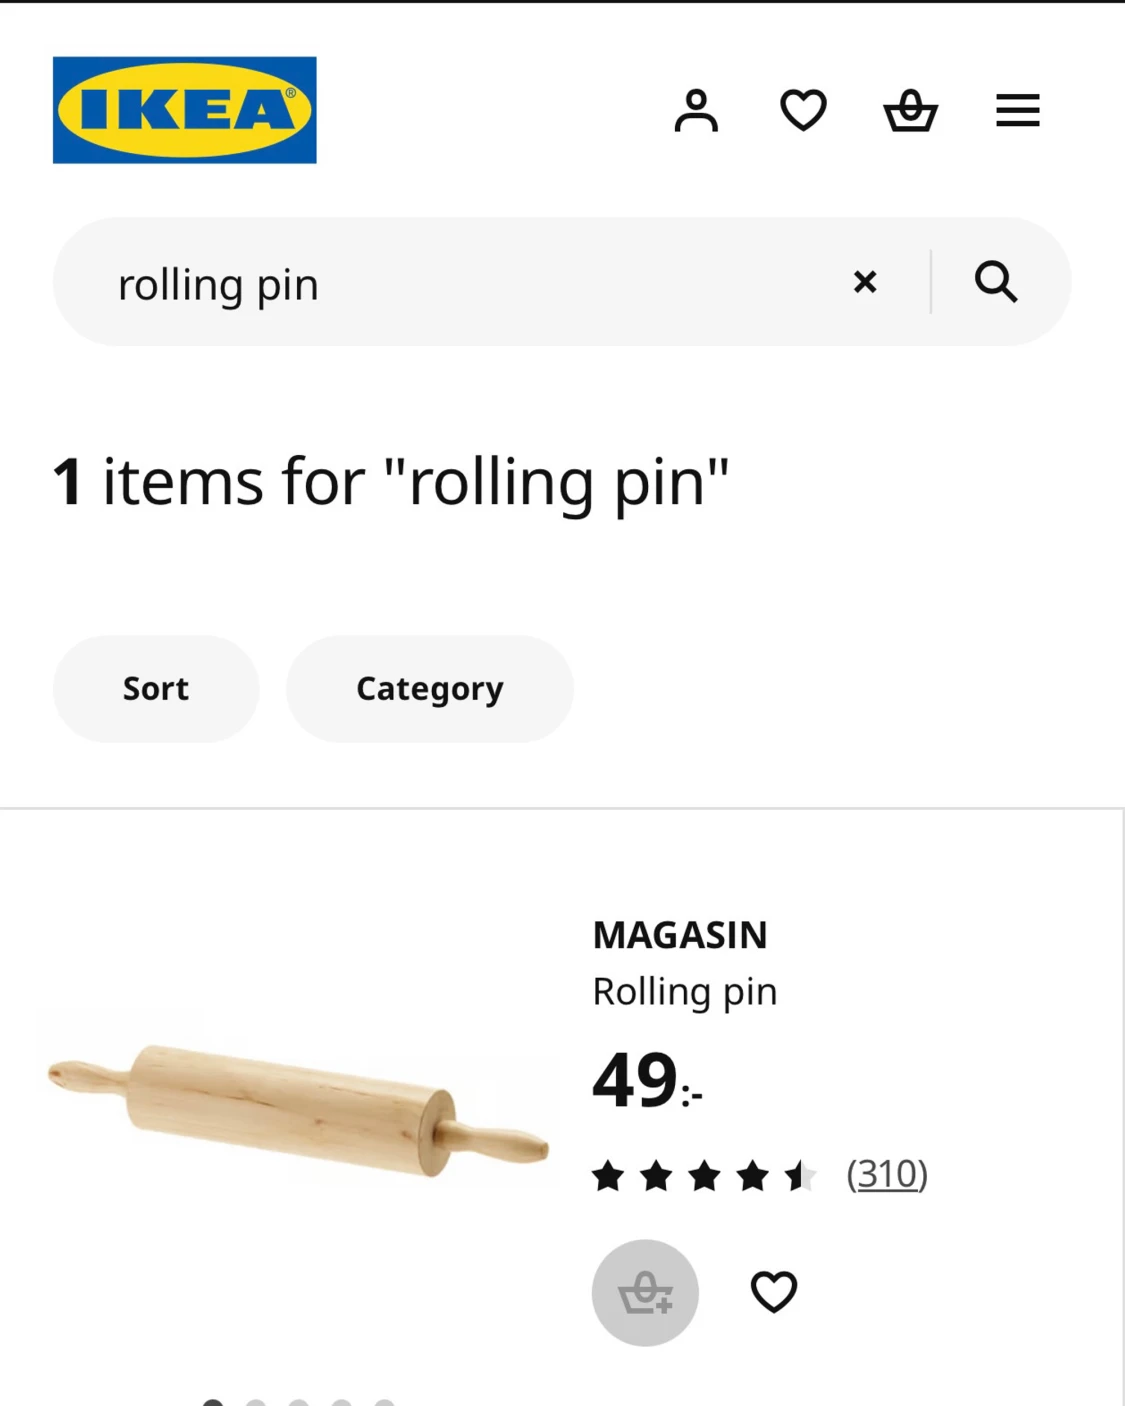
Task: Expand the Category filter
Action: coord(430,689)
